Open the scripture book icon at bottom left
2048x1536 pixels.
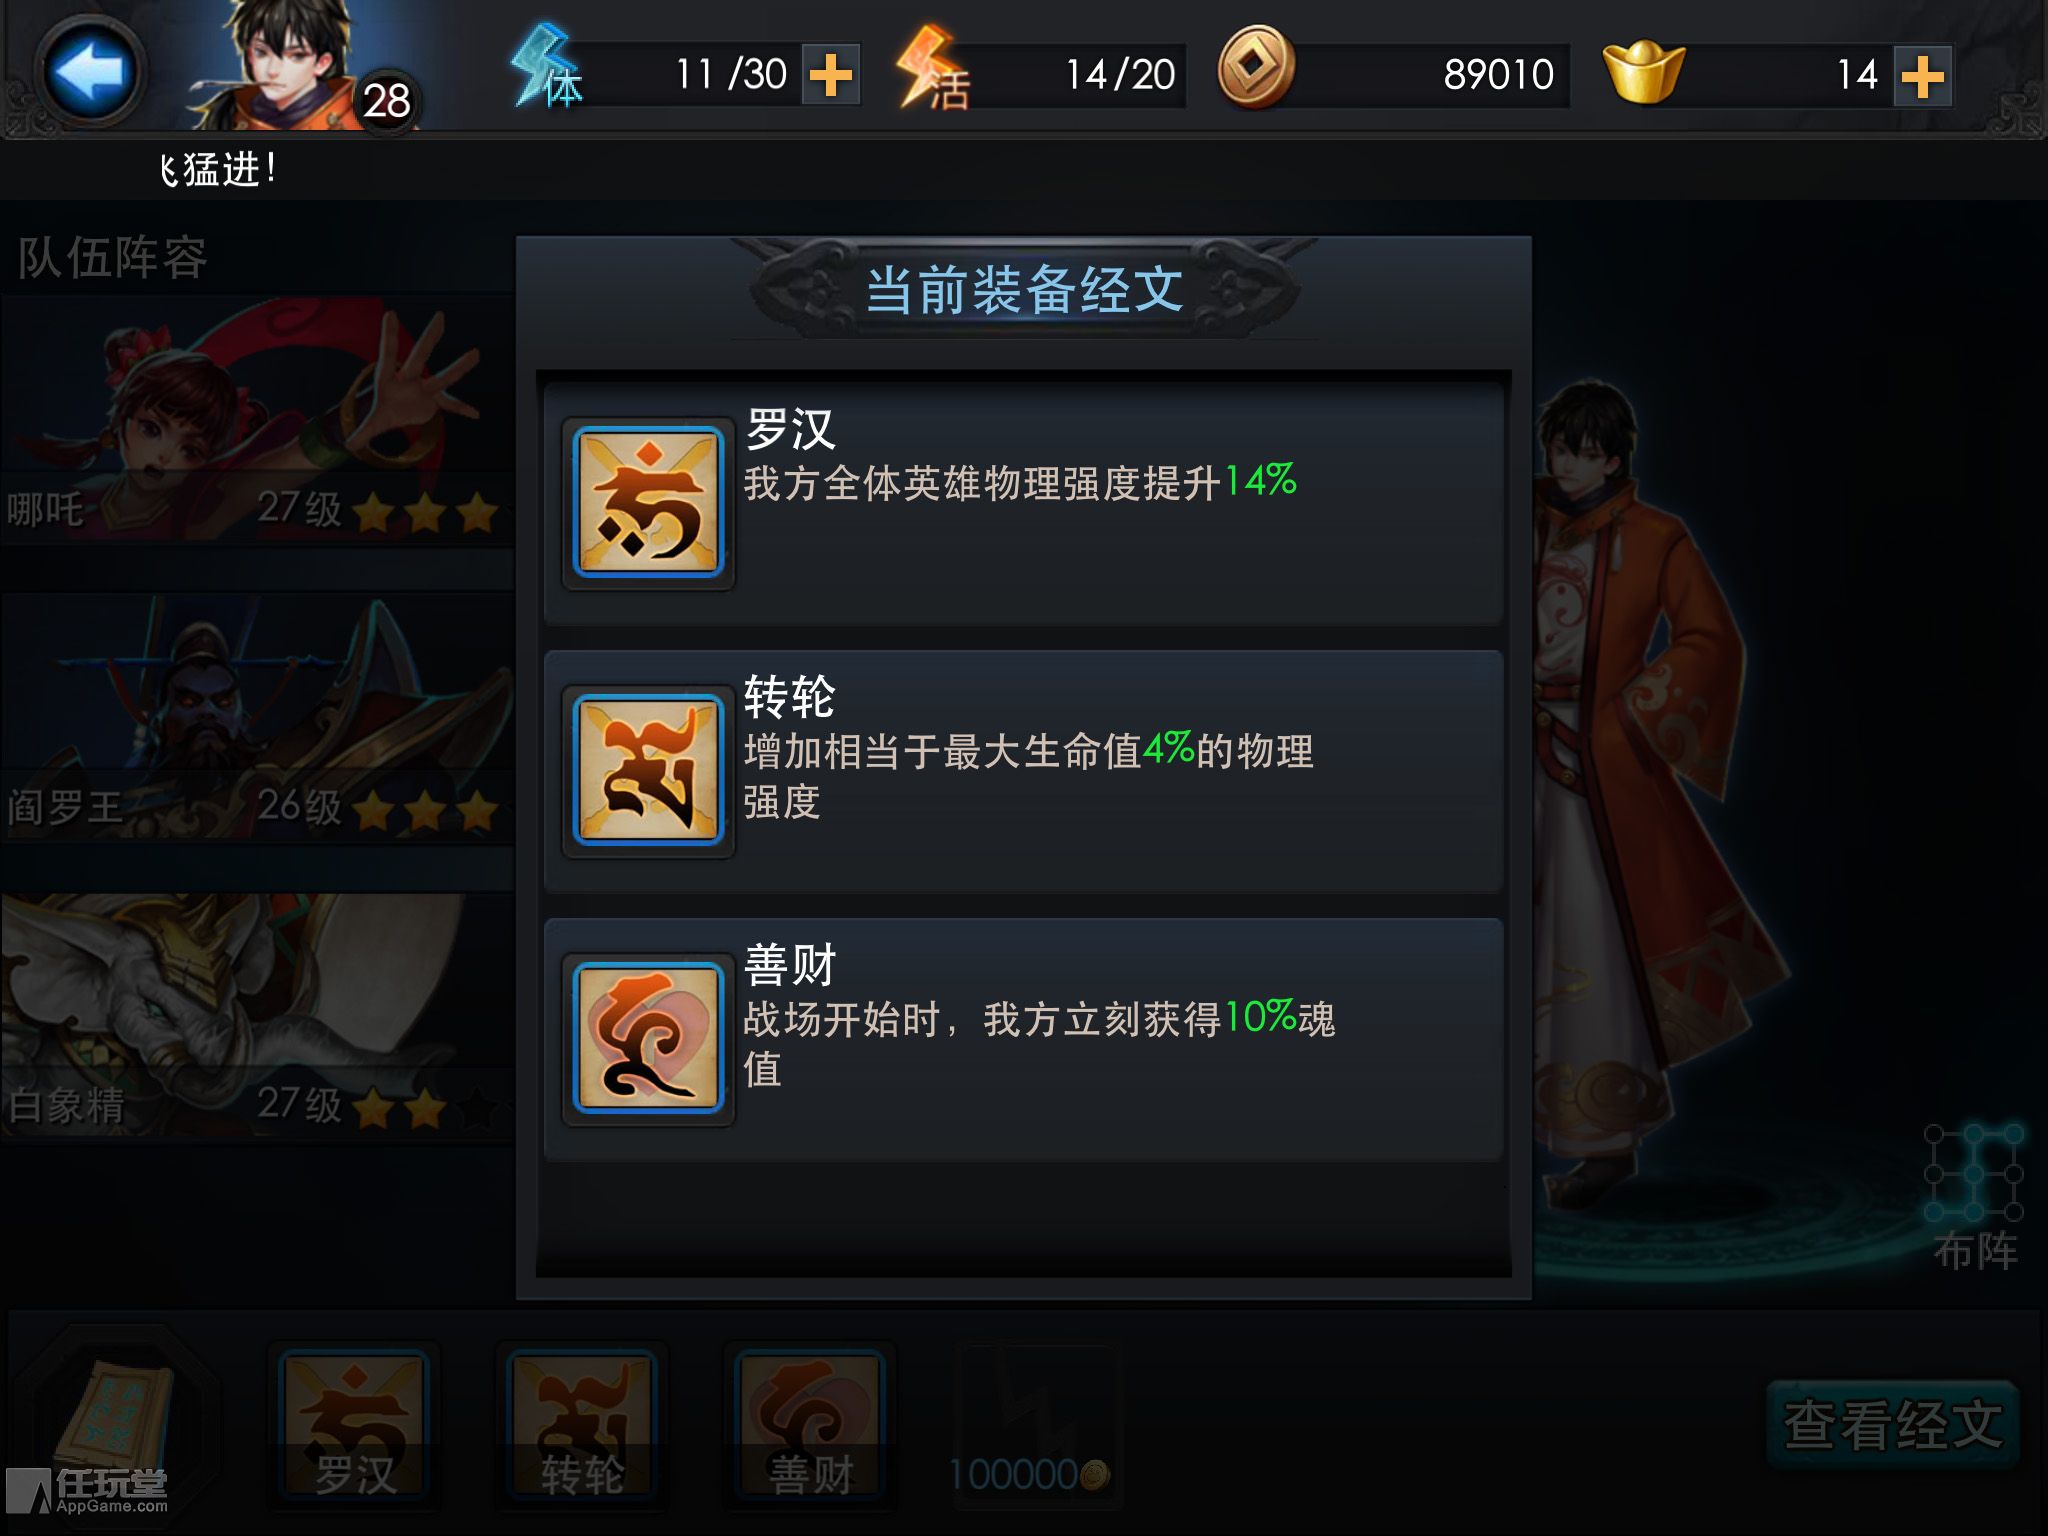[x=115, y=1415]
